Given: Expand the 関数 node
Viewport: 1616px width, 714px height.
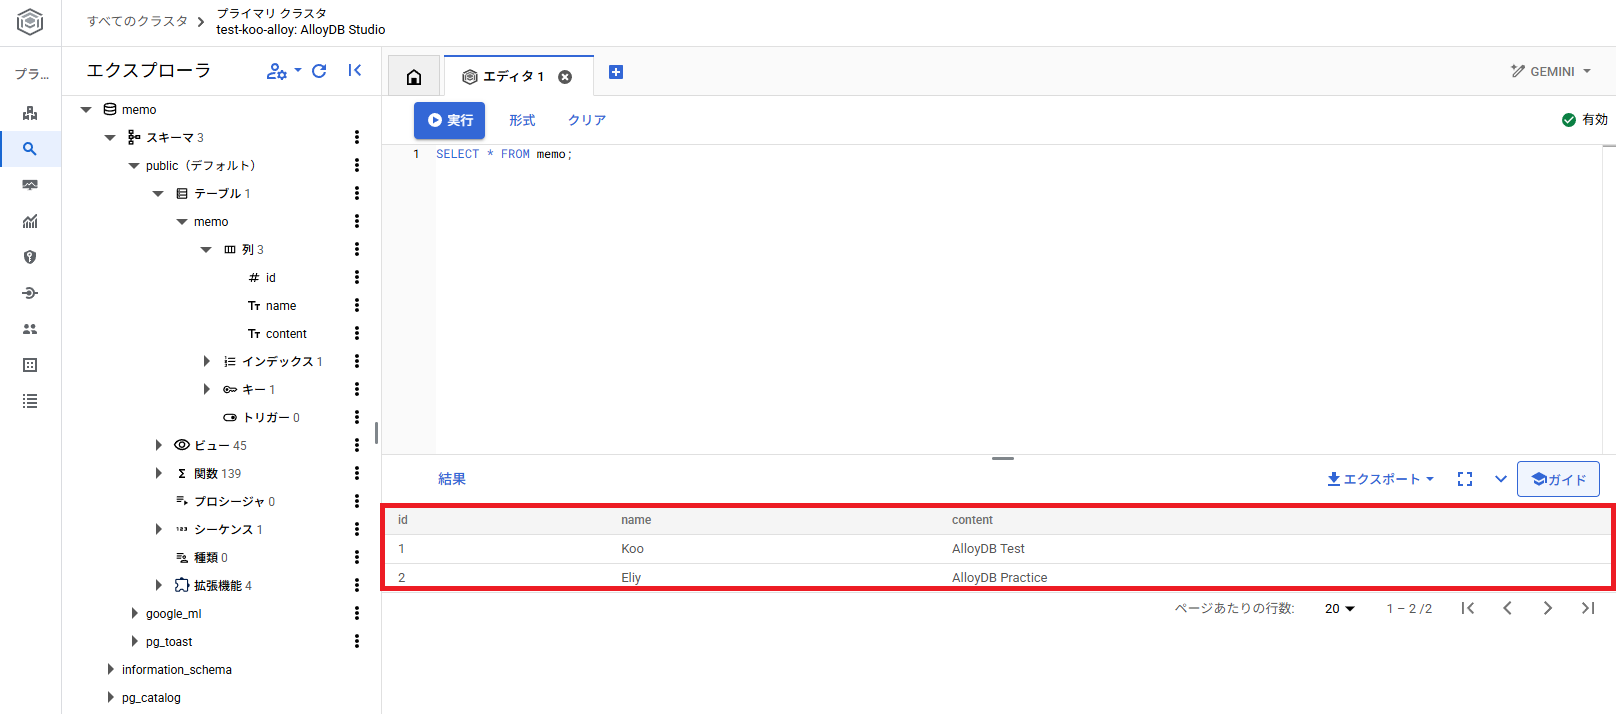Looking at the screenshot, I should tap(158, 473).
